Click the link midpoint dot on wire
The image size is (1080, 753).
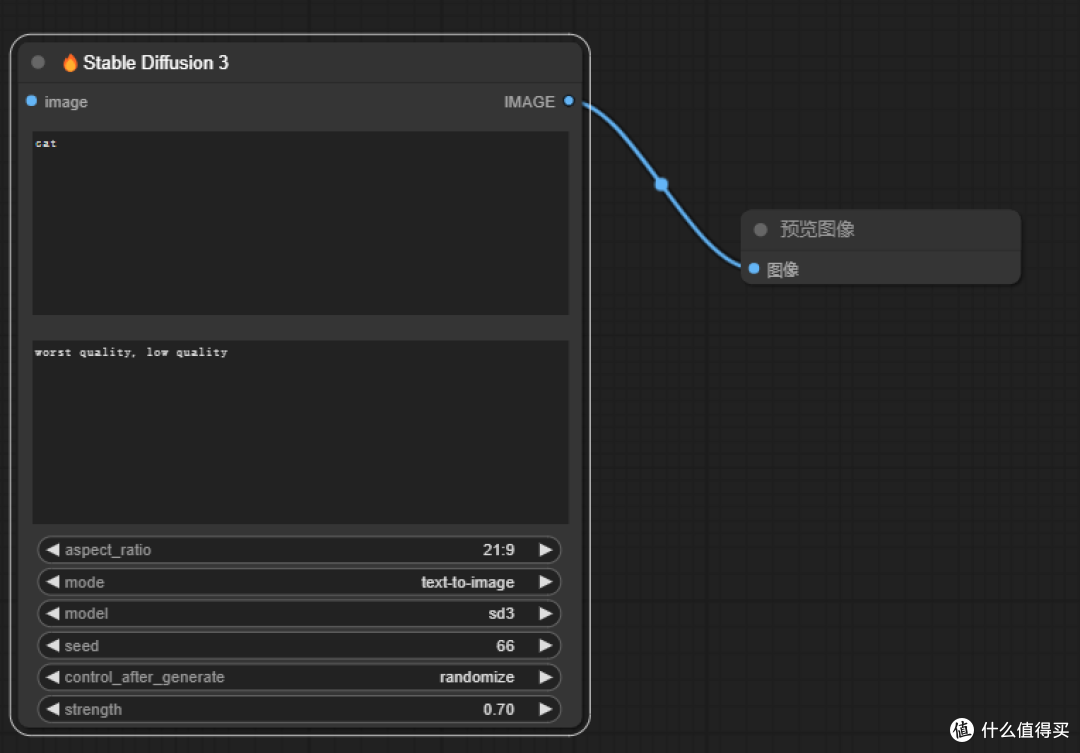click(x=661, y=184)
